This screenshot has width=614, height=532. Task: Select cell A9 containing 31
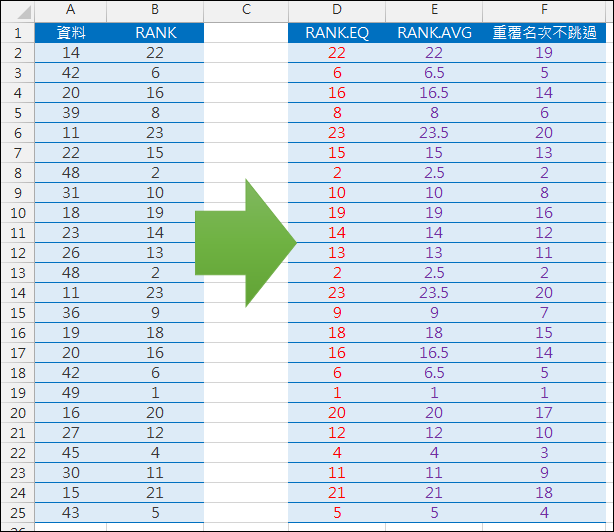coord(70,193)
